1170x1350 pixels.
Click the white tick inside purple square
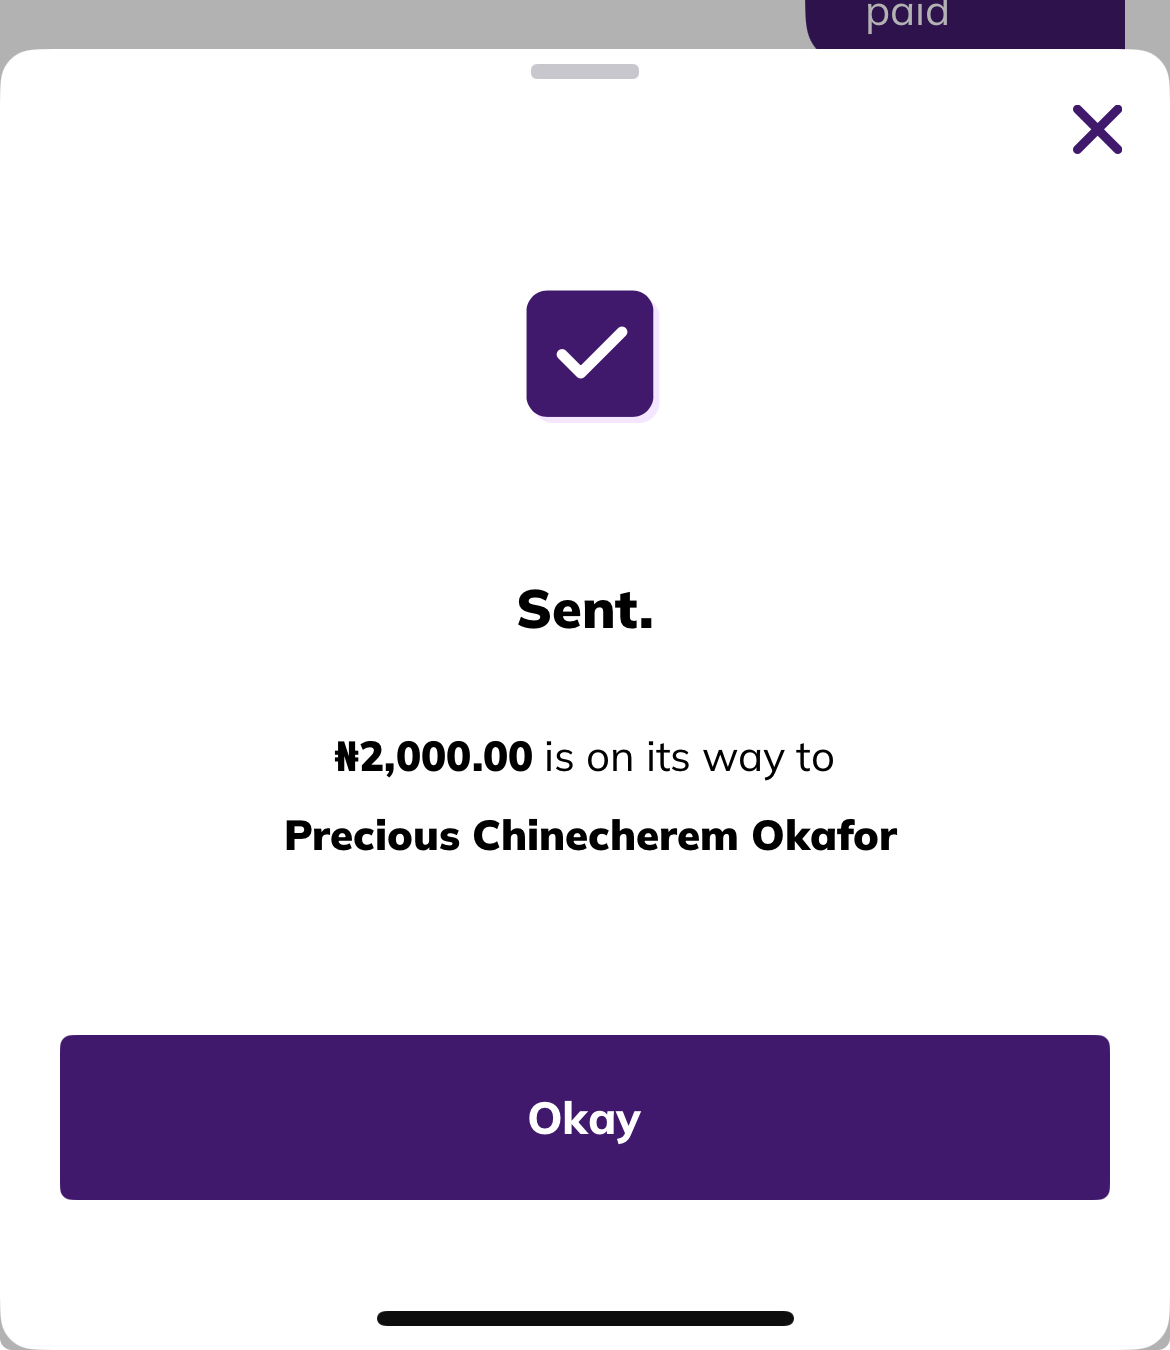[x=591, y=353]
